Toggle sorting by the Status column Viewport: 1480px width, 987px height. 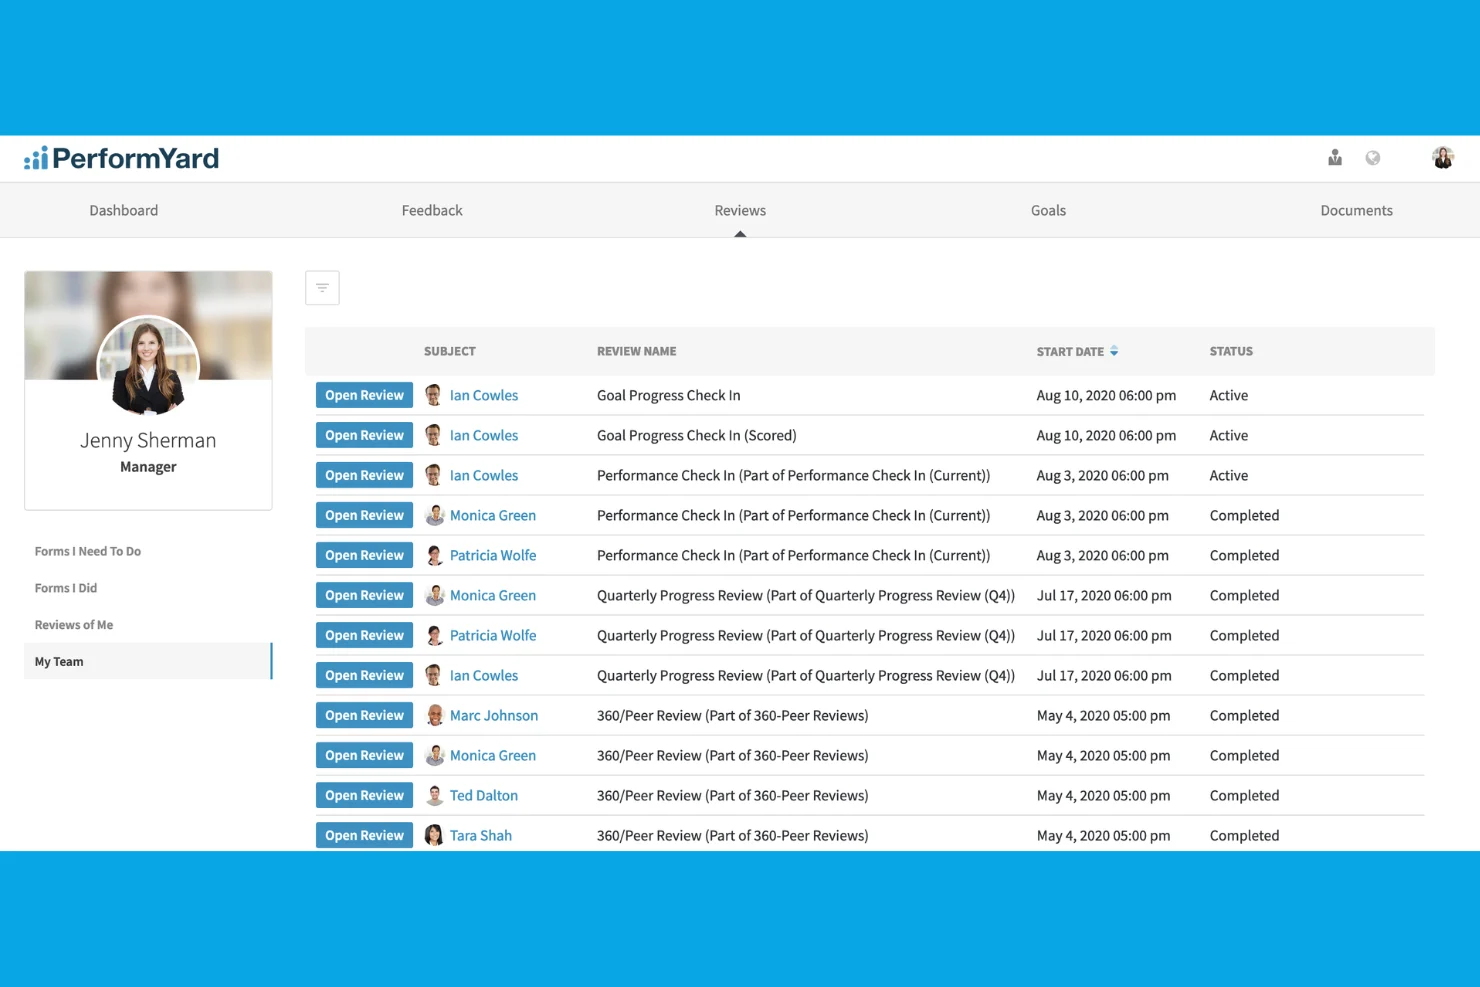(1230, 351)
